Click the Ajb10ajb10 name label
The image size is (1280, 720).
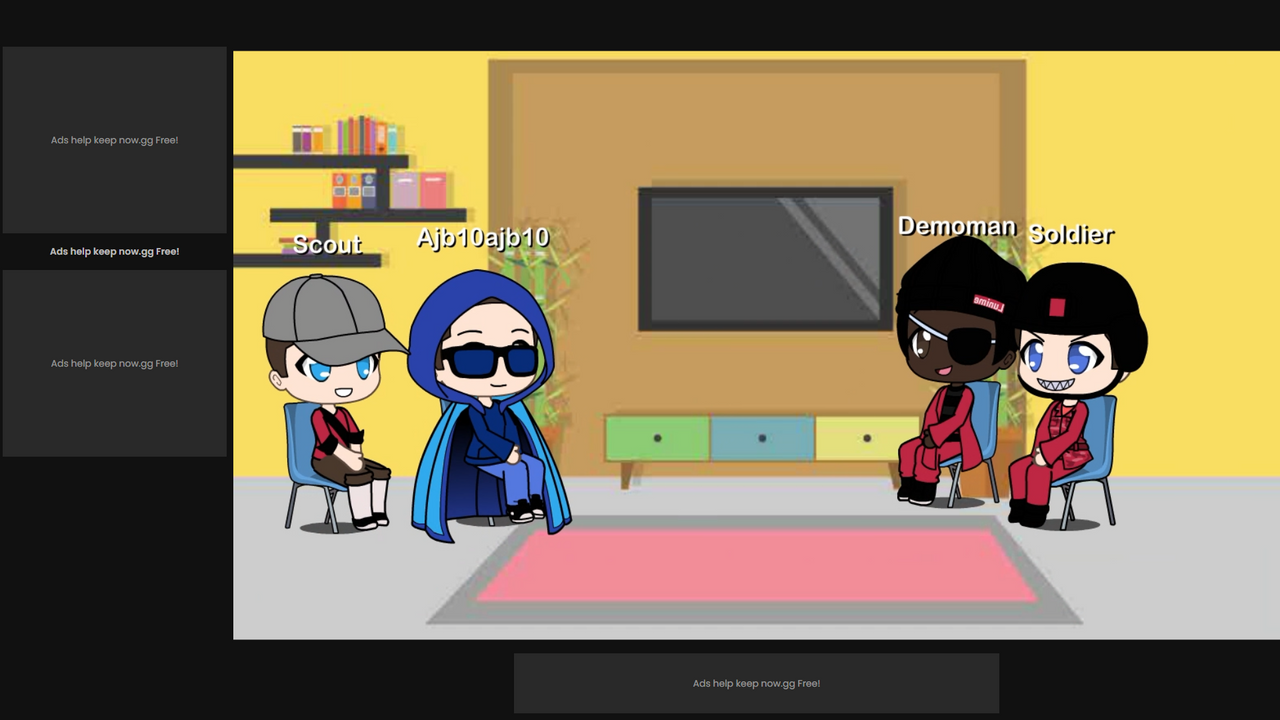(x=483, y=238)
